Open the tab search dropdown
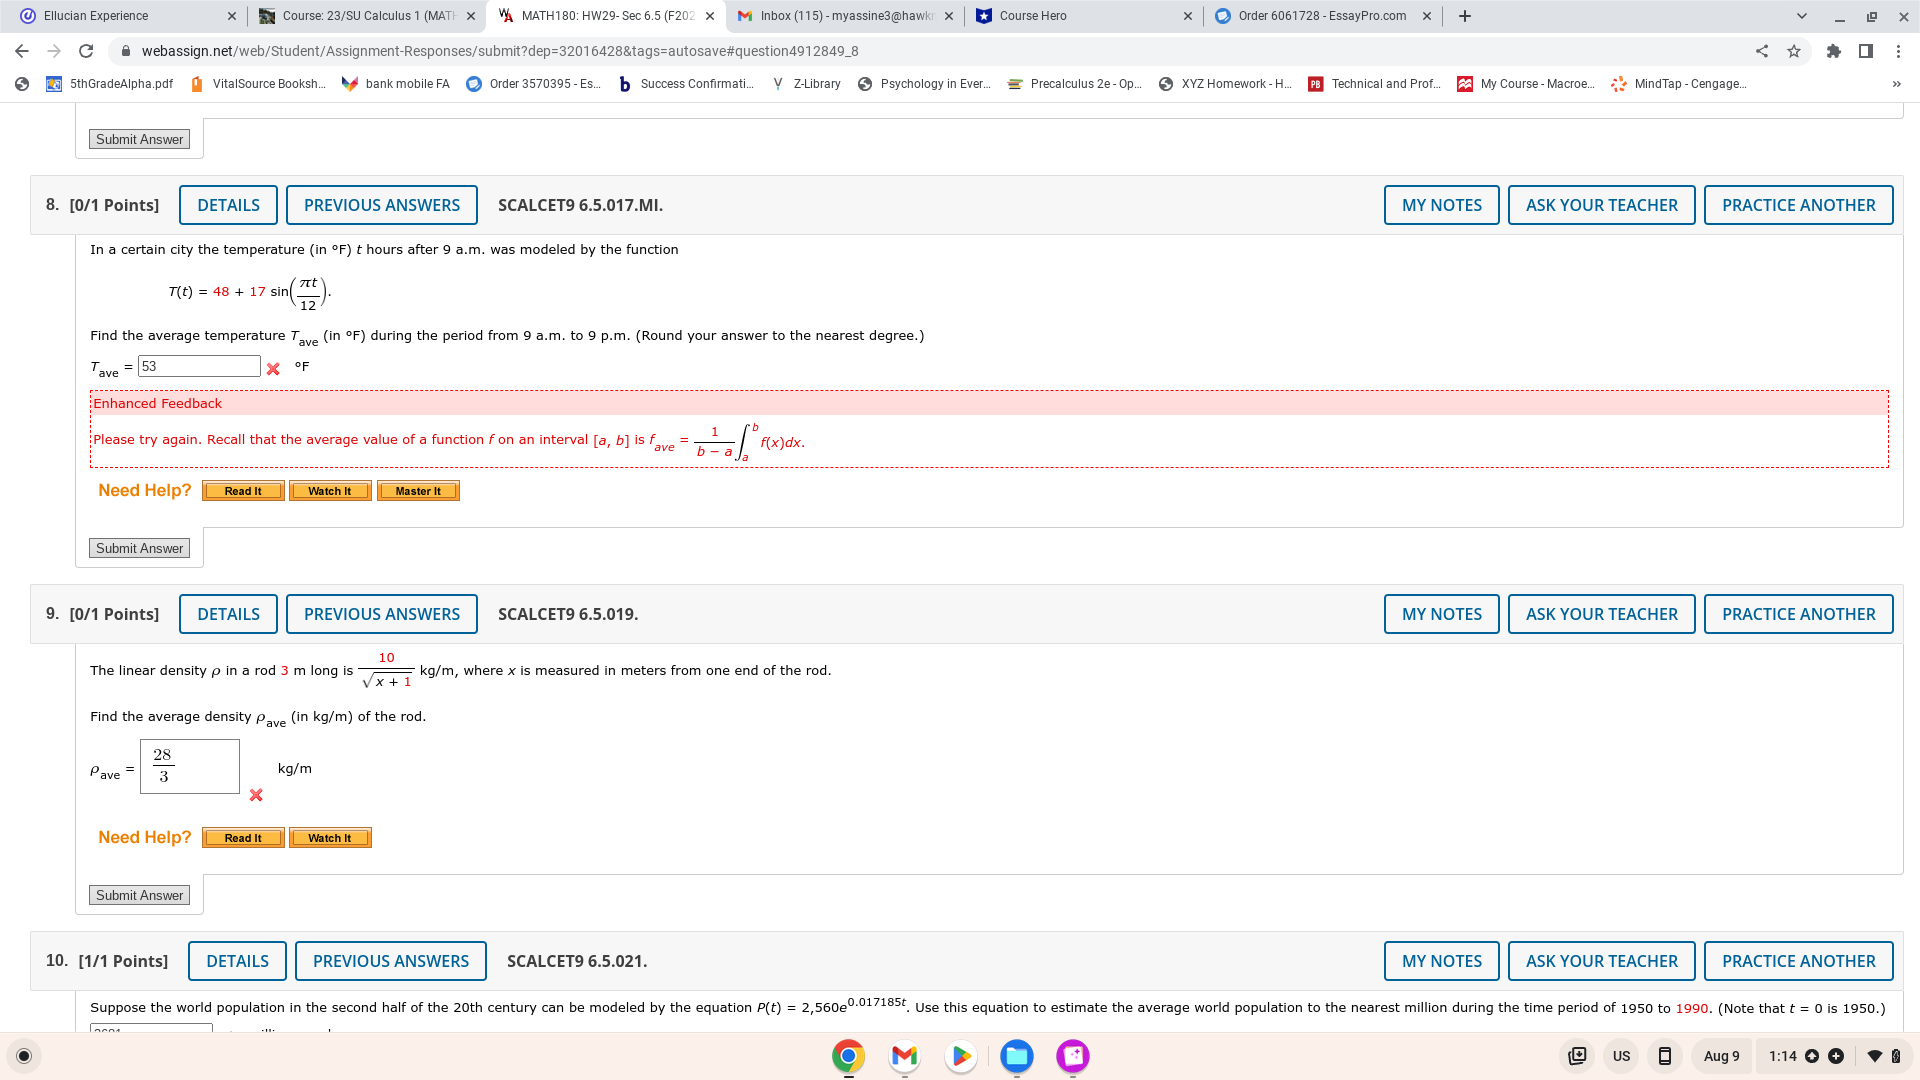The image size is (1920, 1080). (1801, 16)
